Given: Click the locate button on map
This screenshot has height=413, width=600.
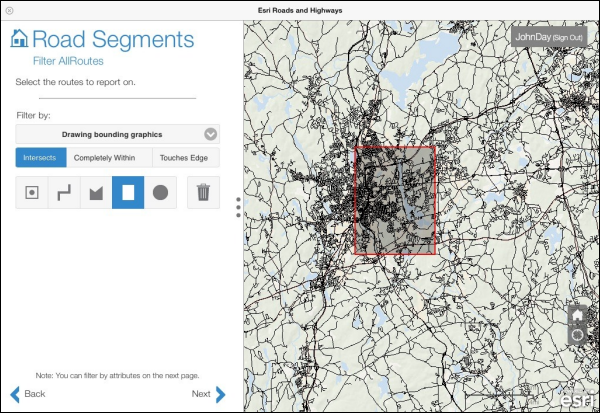Looking at the screenshot, I should [x=577, y=335].
